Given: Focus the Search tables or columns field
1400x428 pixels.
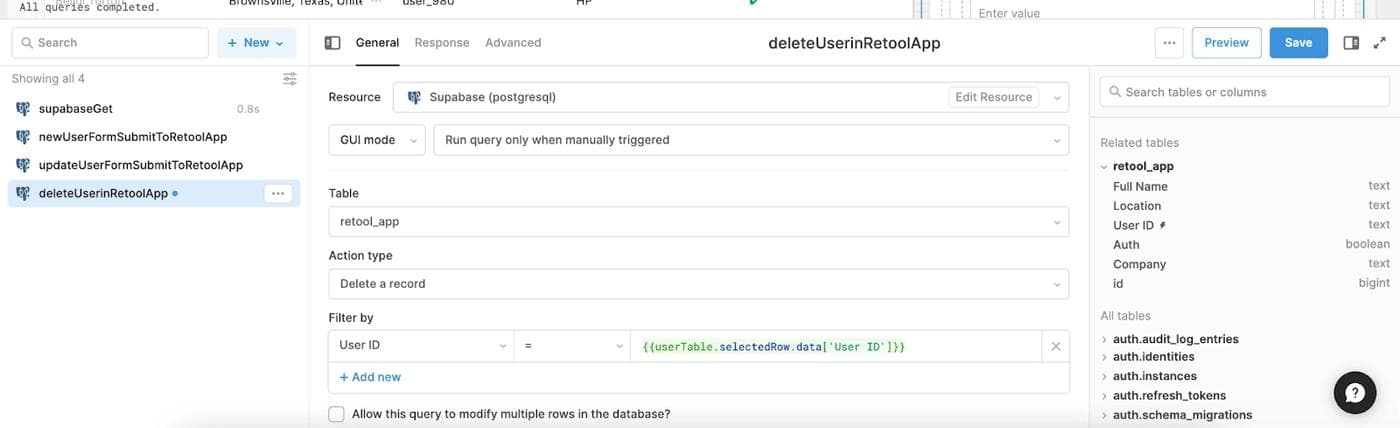Looking at the screenshot, I should [x=1245, y=92].
